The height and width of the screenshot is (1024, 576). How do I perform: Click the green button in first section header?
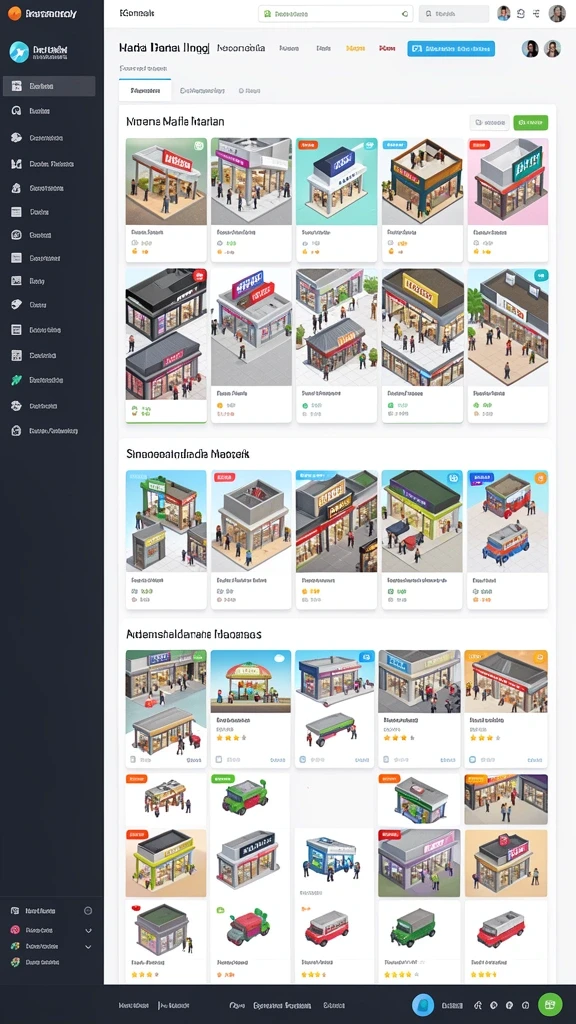click(x=530, y=122)
